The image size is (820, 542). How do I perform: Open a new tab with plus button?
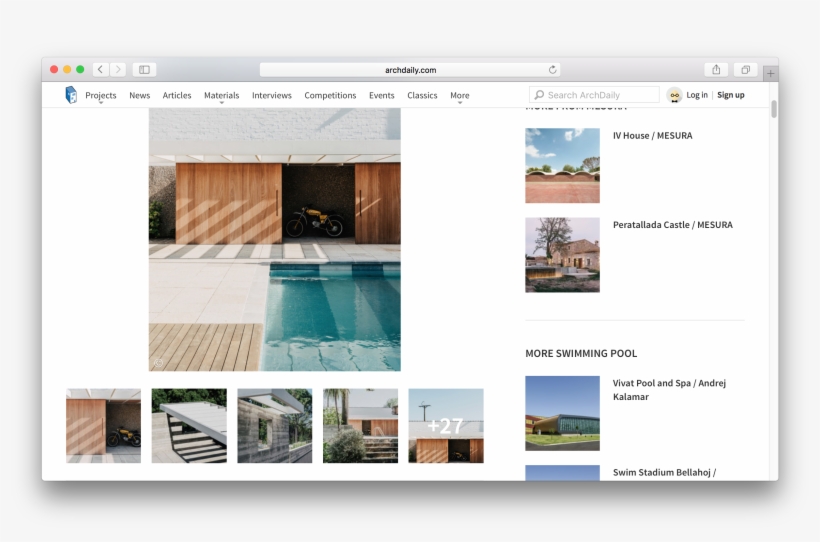coord(770,74)
